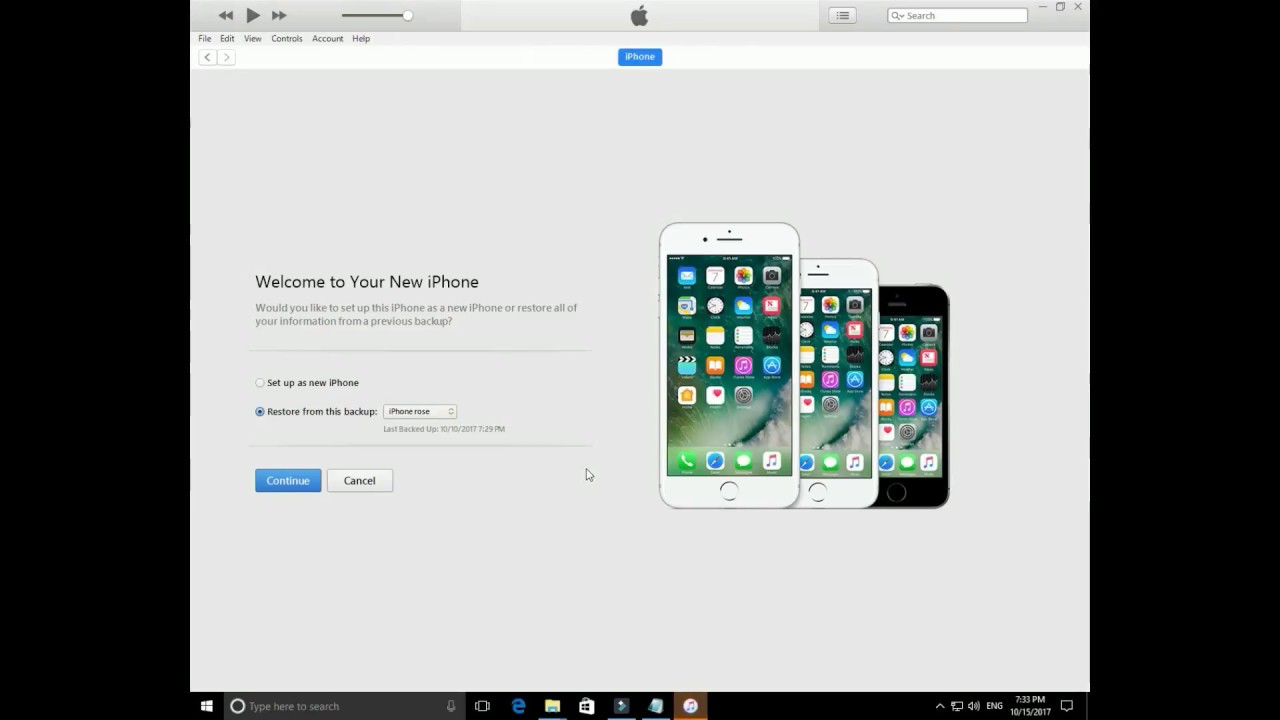Click the fast-forward next track button
1280x720 pixels.
point(279,15)
